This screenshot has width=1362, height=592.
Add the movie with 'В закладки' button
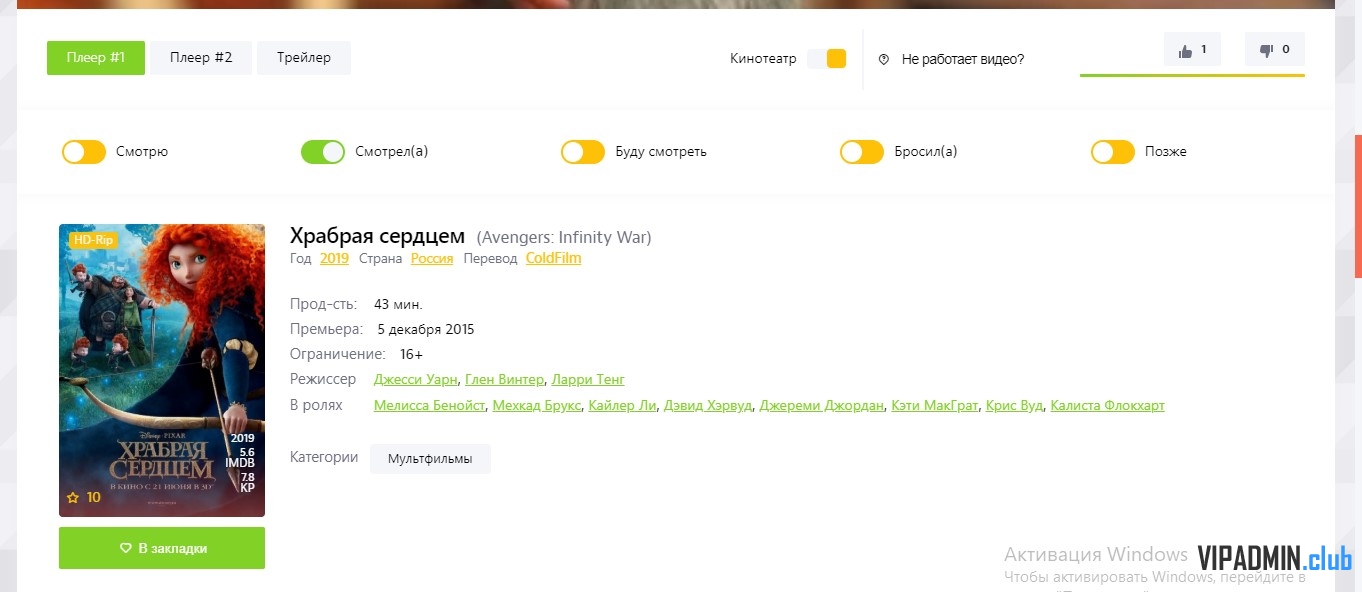point(162,548)
